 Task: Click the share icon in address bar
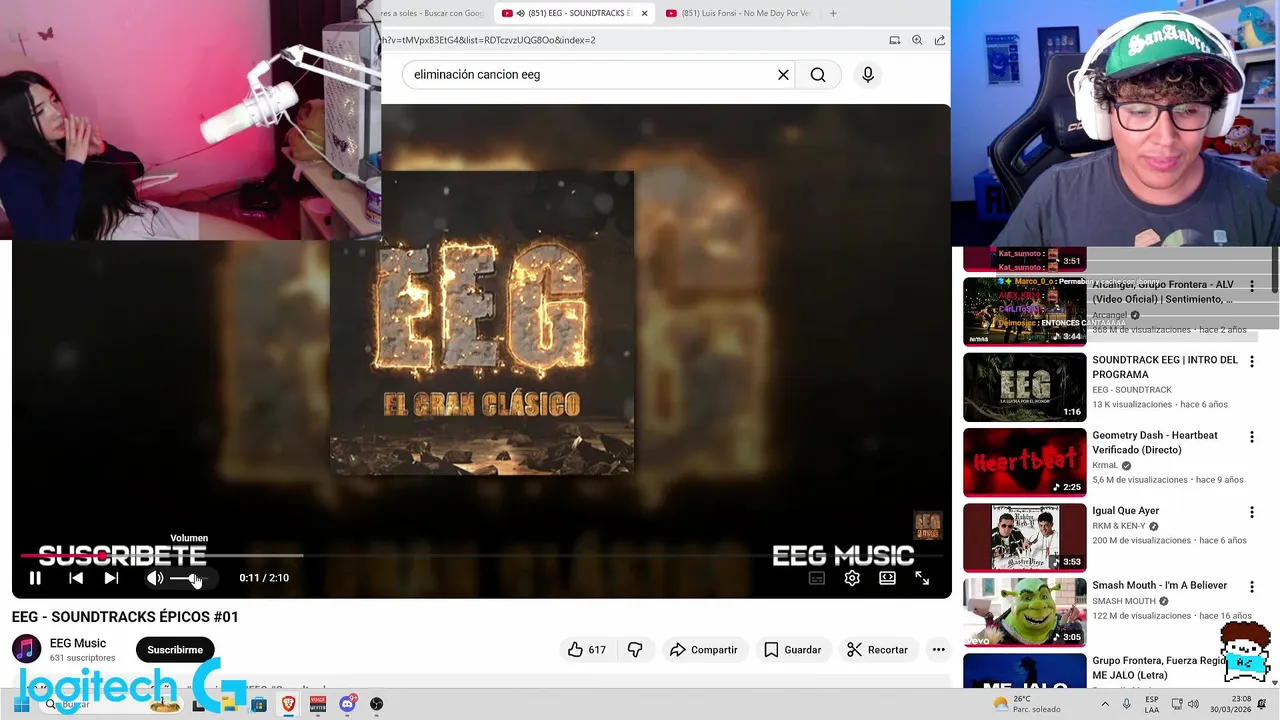click(940, 40)
